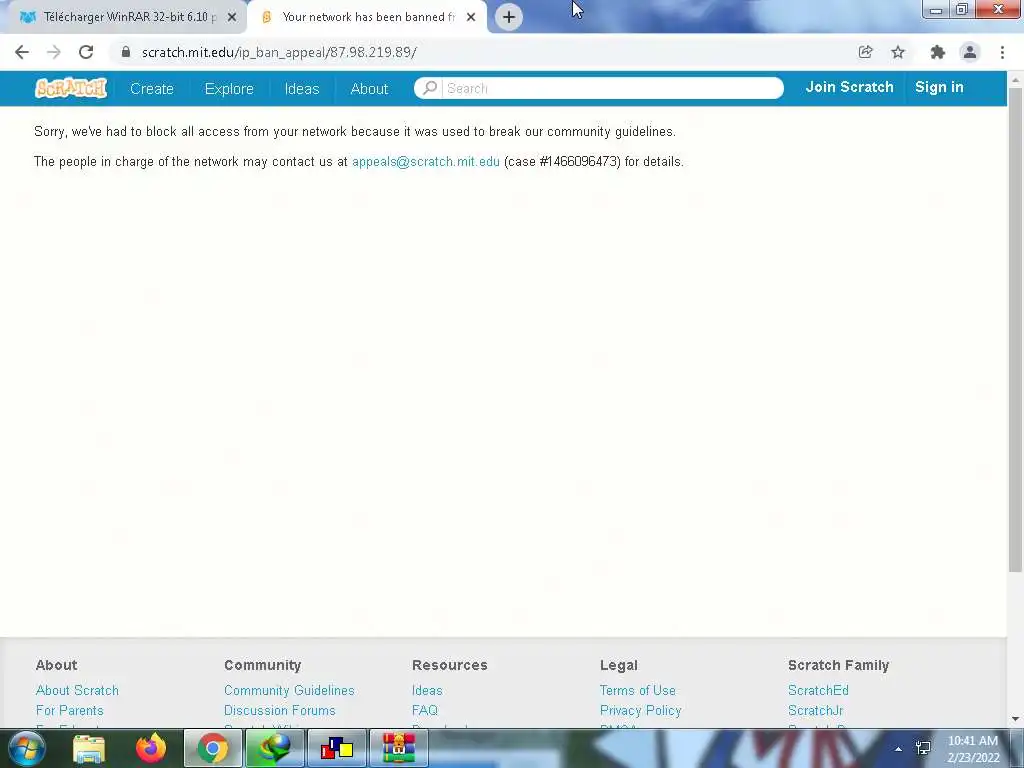Reload the current page
The width and height of the screenshot is (1024, 768).
[x=86, y=52]
